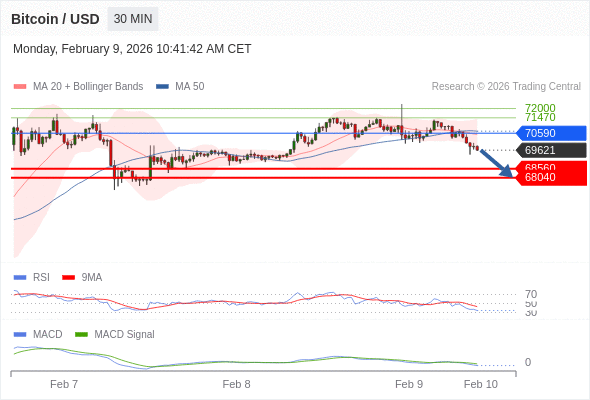Select the RSI legend label

point(41,277)
